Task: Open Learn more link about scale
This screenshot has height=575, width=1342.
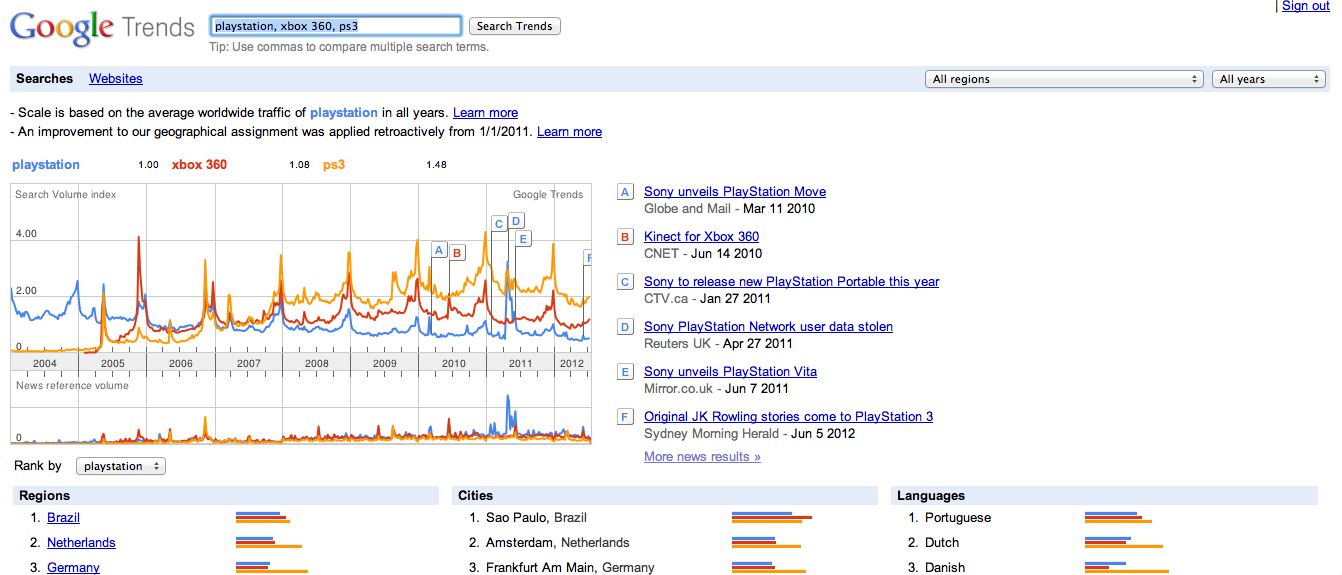Action: (485, 113)
